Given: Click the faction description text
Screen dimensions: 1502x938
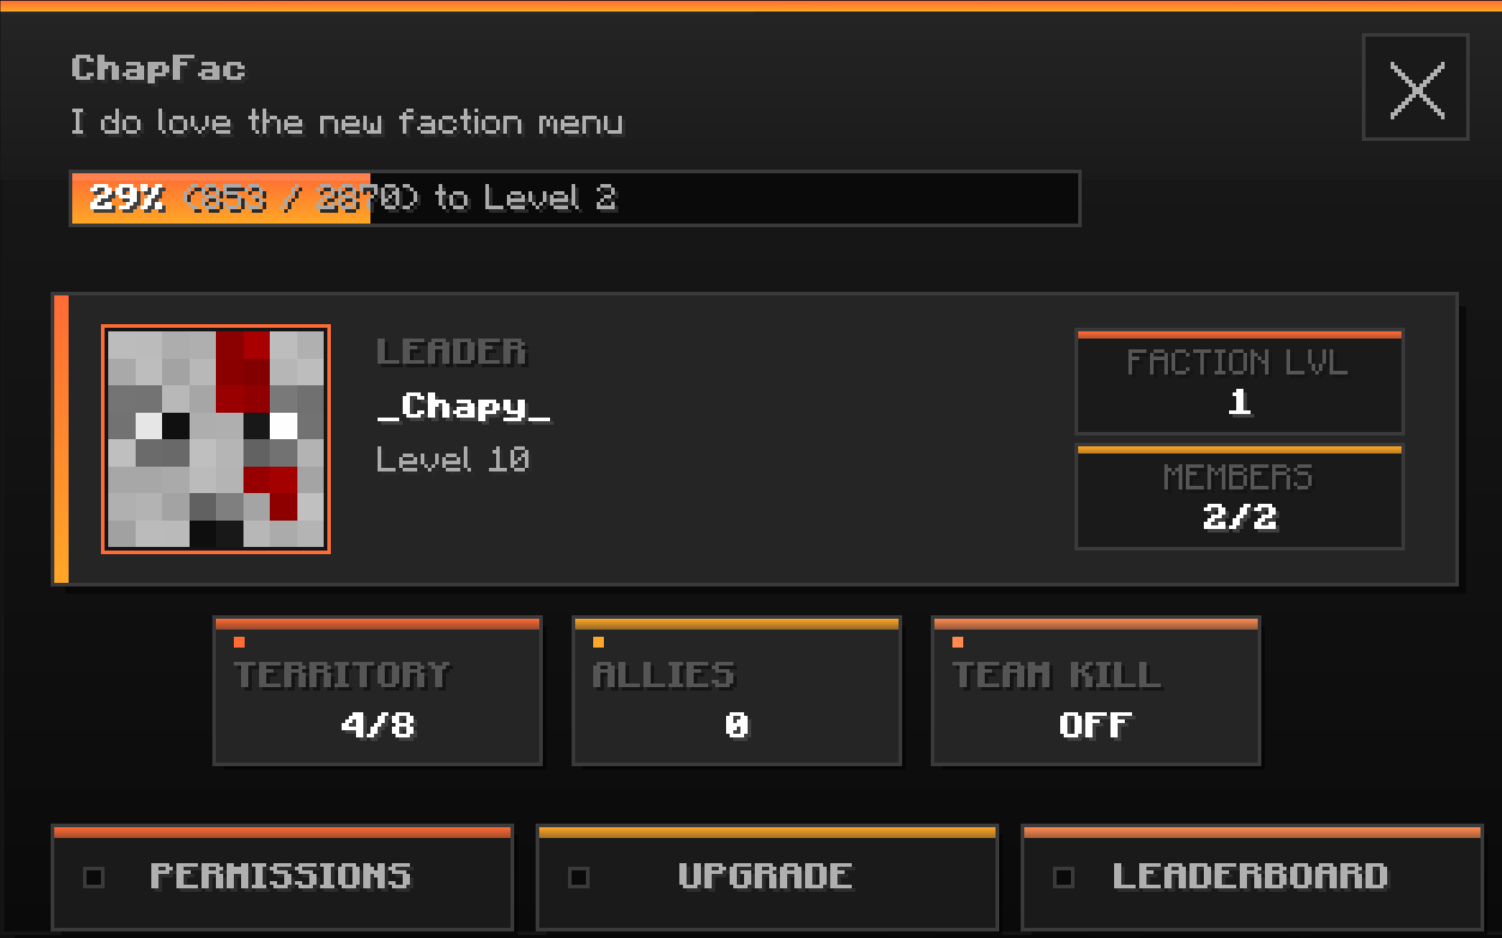Looking at the screenshot, I should click(x=346, y=122).
